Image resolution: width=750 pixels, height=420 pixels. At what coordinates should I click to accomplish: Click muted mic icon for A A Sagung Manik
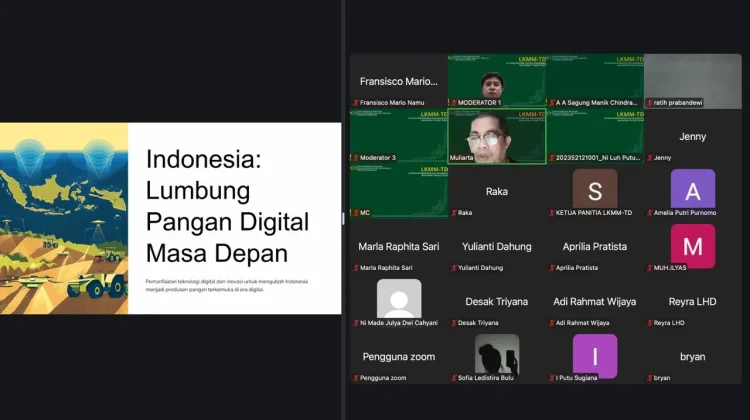pos(552,103)
